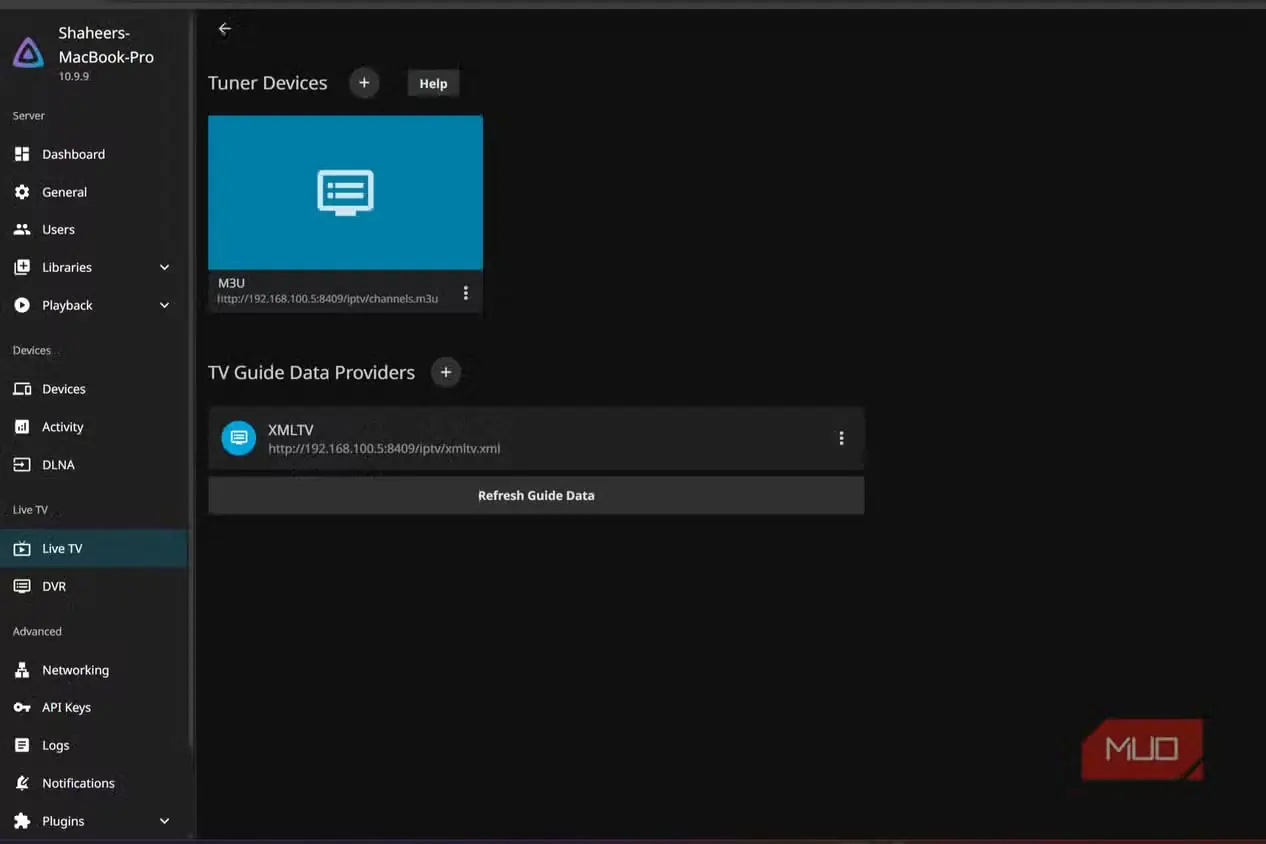Screen dimensions: 1266x844
Task: Click the TV Guide Data Providers heading
Action: [311, 372]
